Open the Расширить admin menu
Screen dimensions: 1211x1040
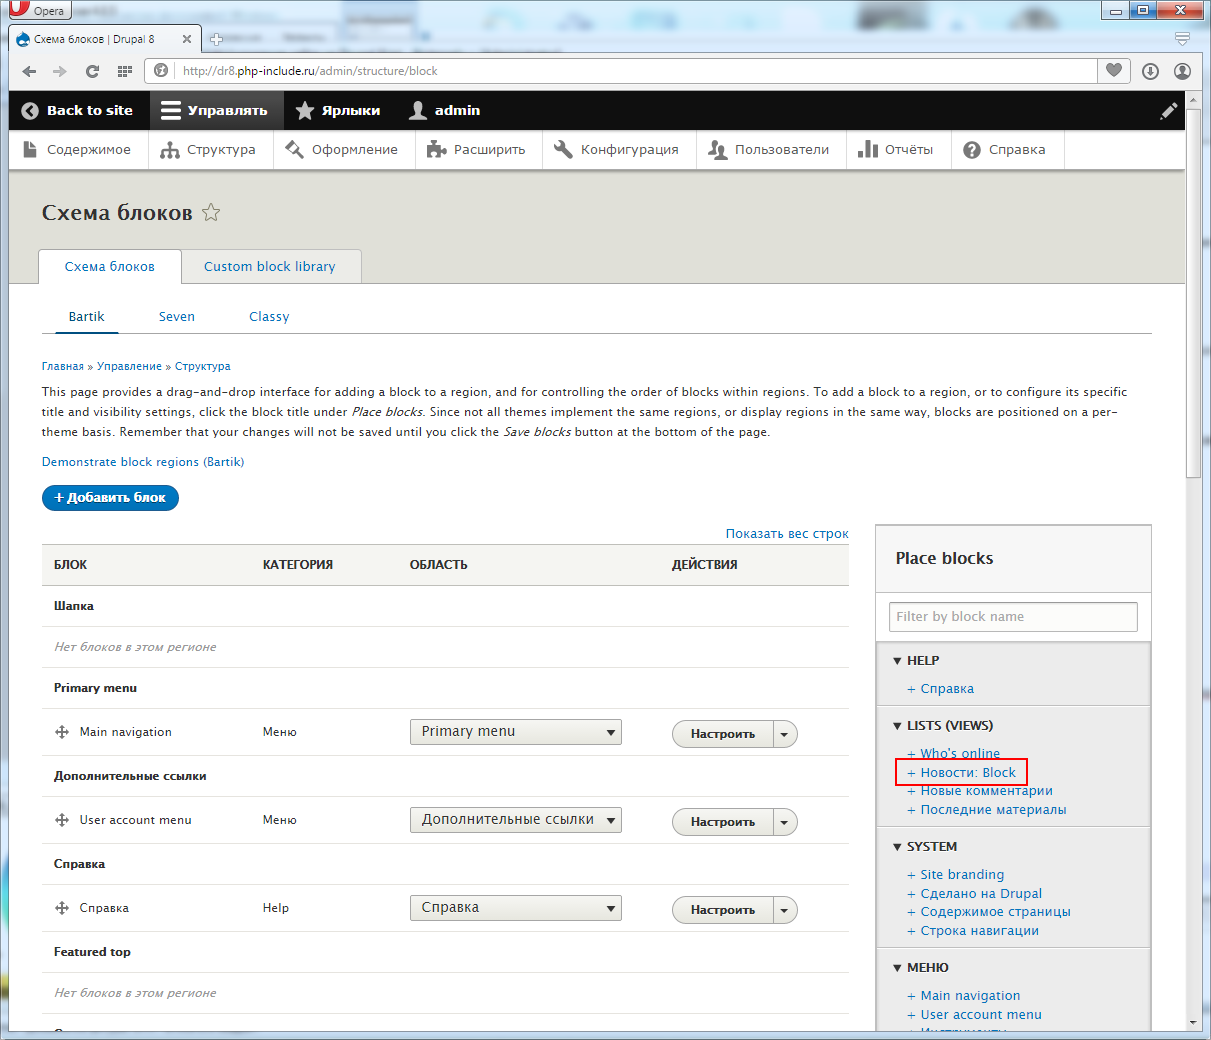pos(477,150)
